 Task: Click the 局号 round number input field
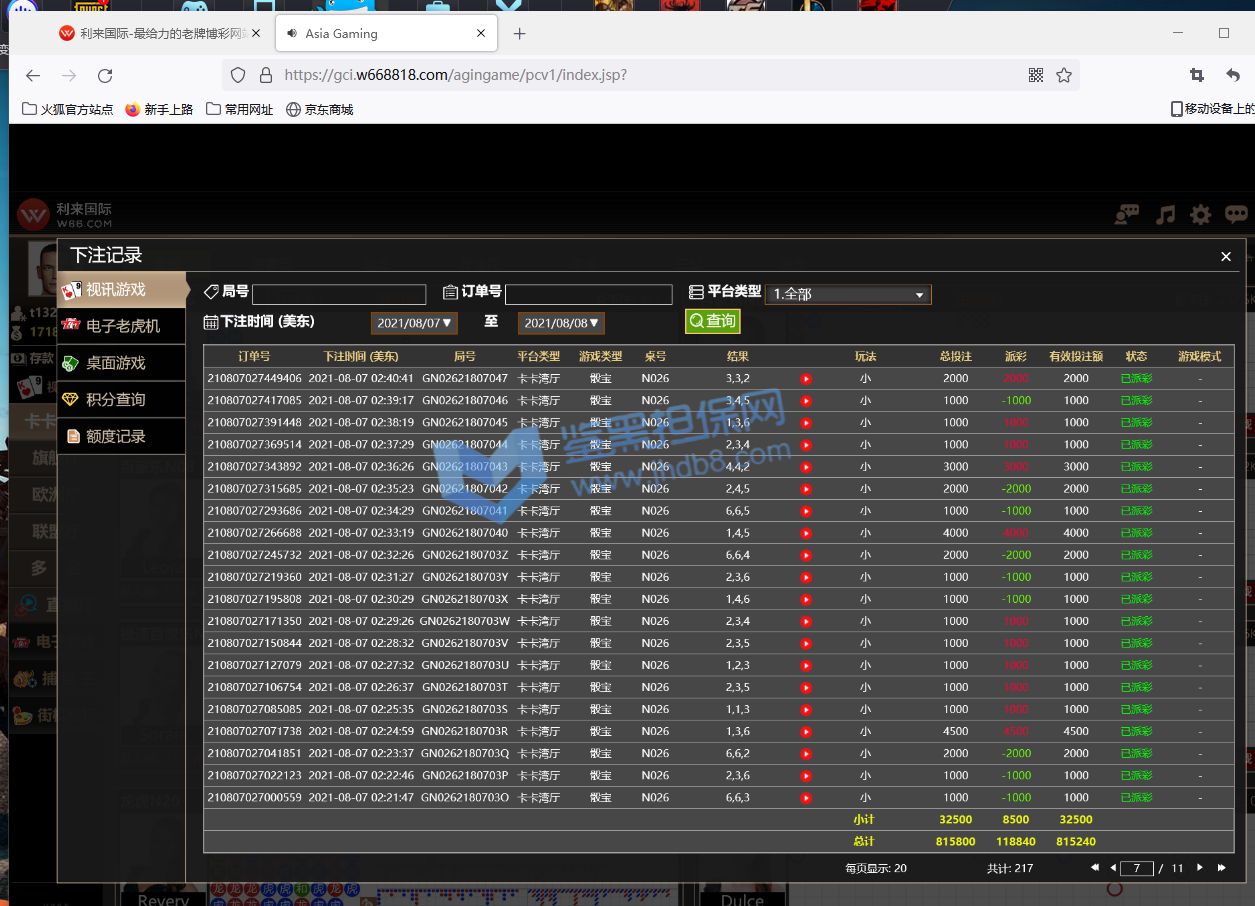[x=339, y=294]
